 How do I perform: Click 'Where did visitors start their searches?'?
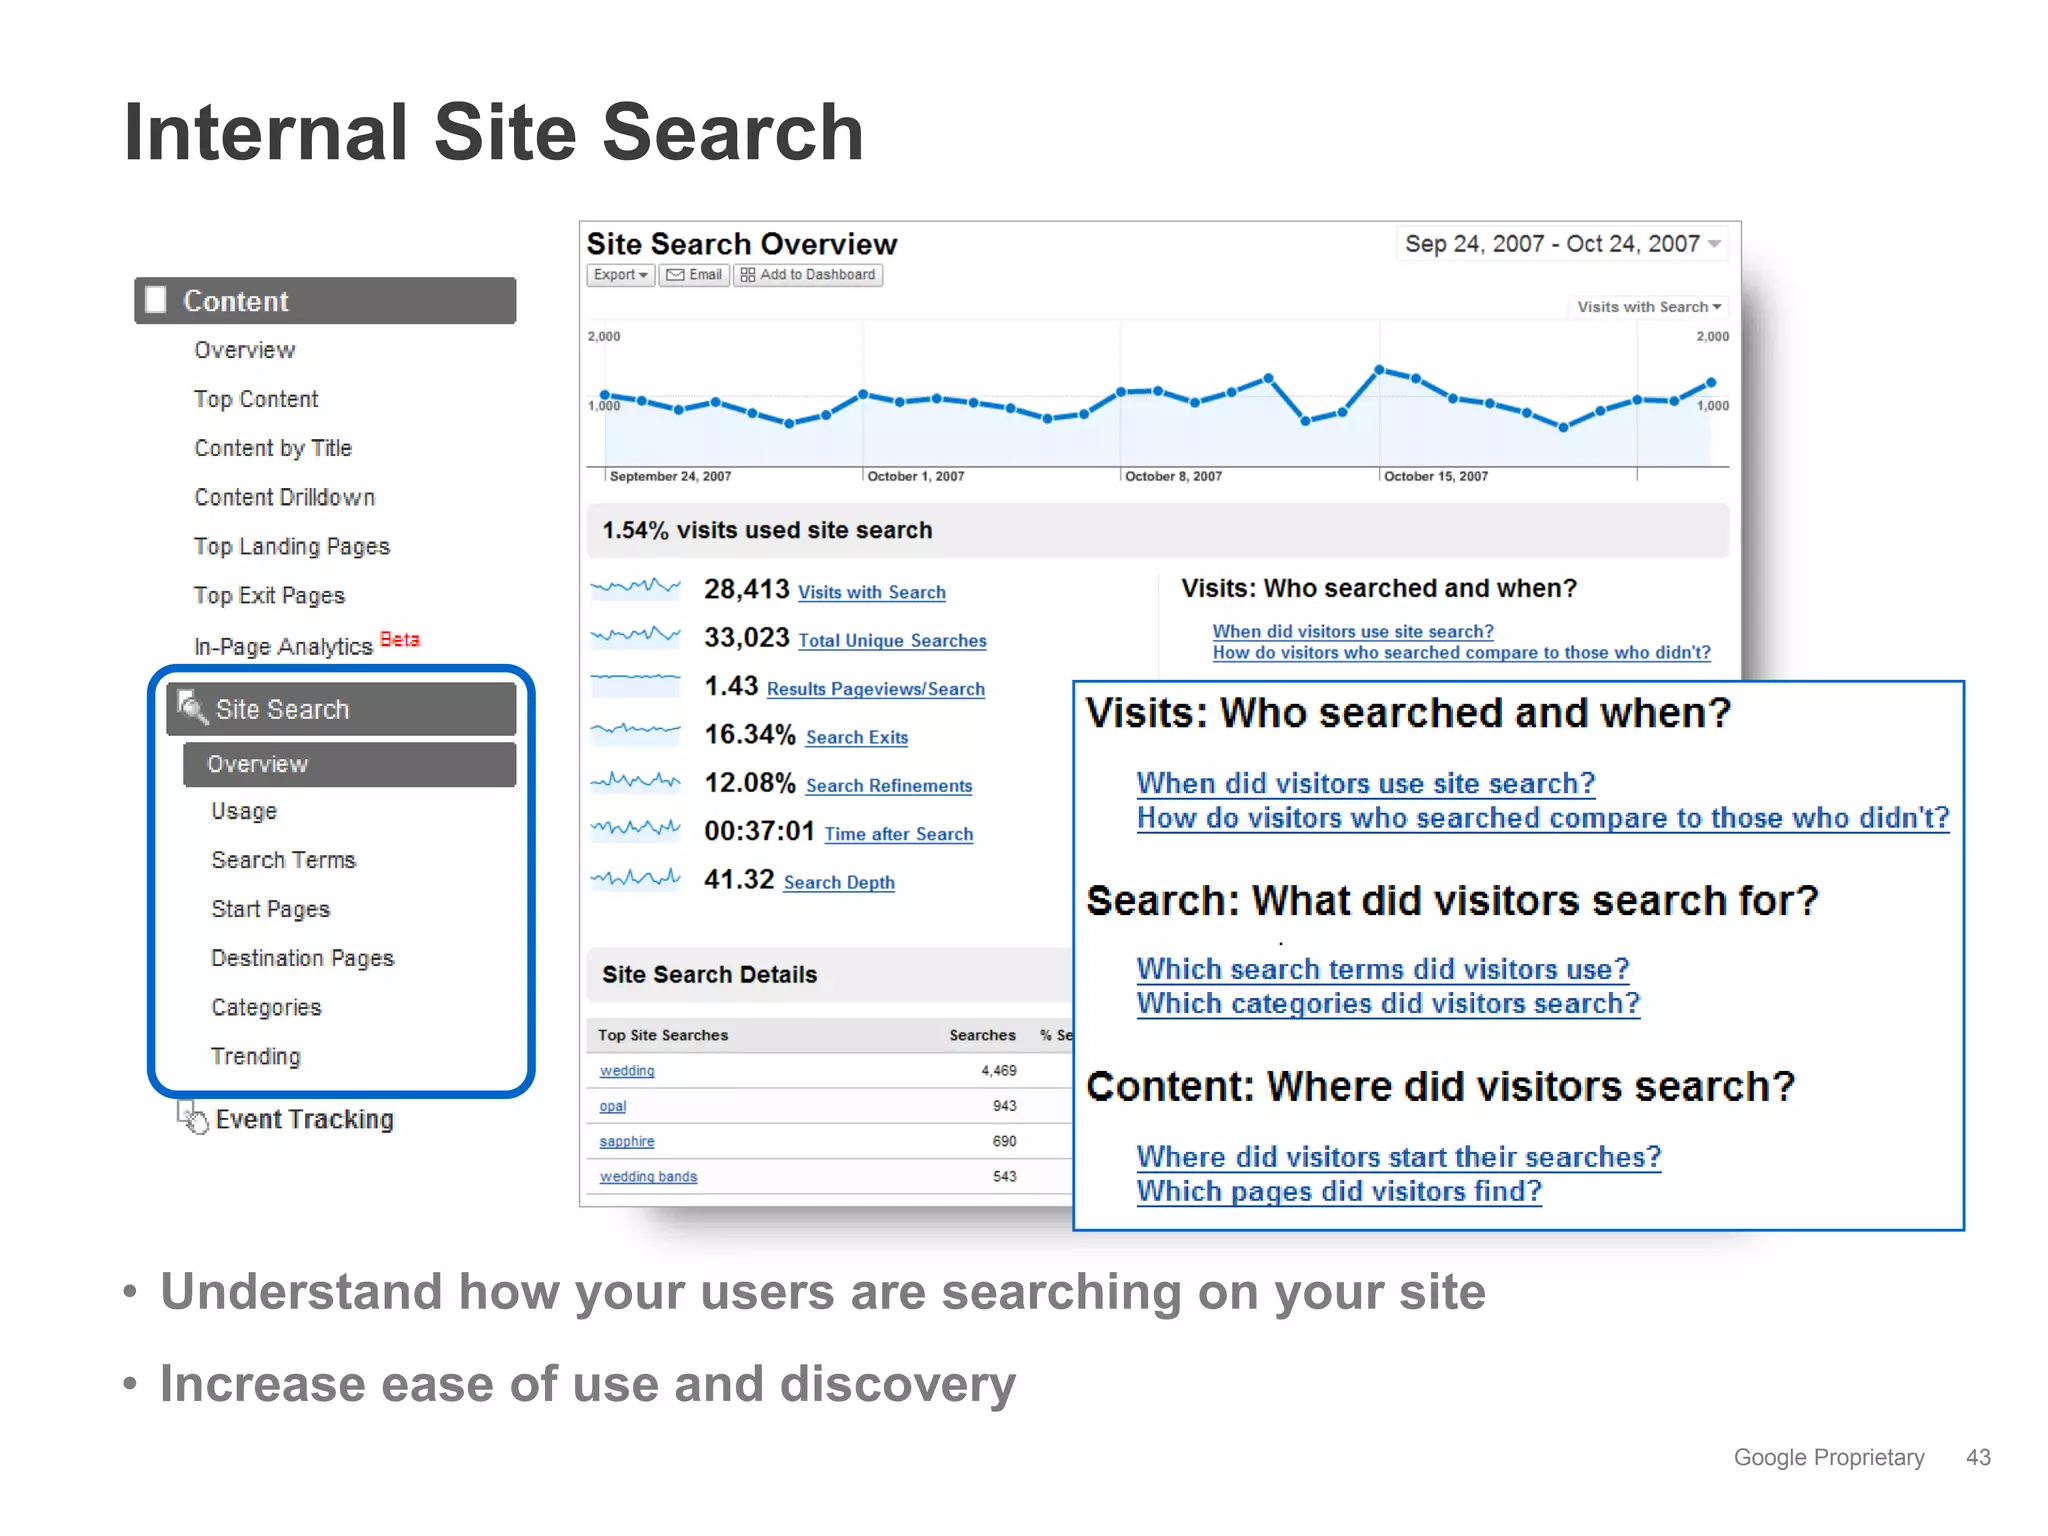tap(1399, 1157)
